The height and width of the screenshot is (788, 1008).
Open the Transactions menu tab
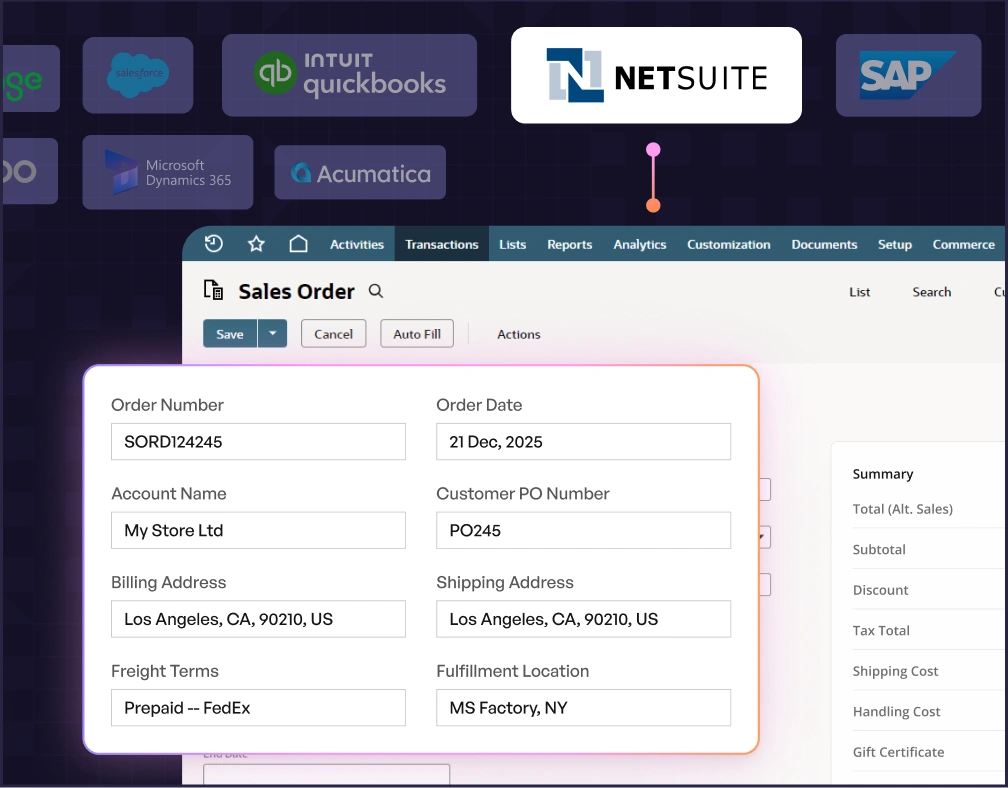click(x=442, y=244)
